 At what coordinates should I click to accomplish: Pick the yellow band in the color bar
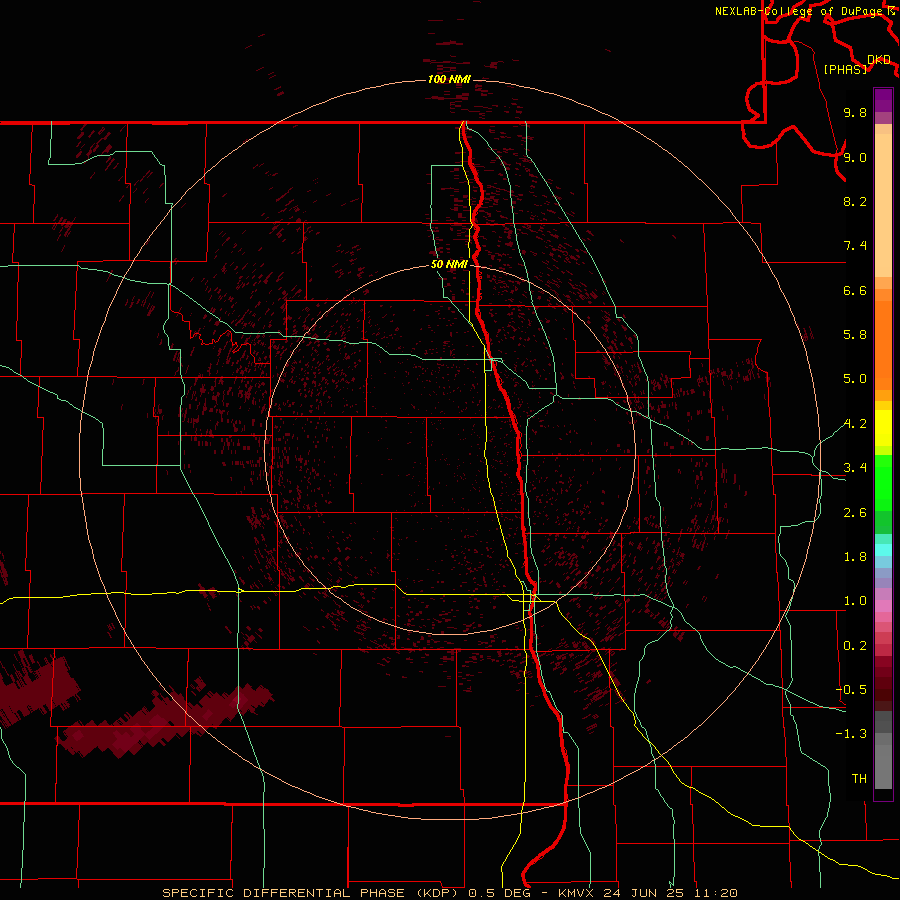tap(883, 428)
